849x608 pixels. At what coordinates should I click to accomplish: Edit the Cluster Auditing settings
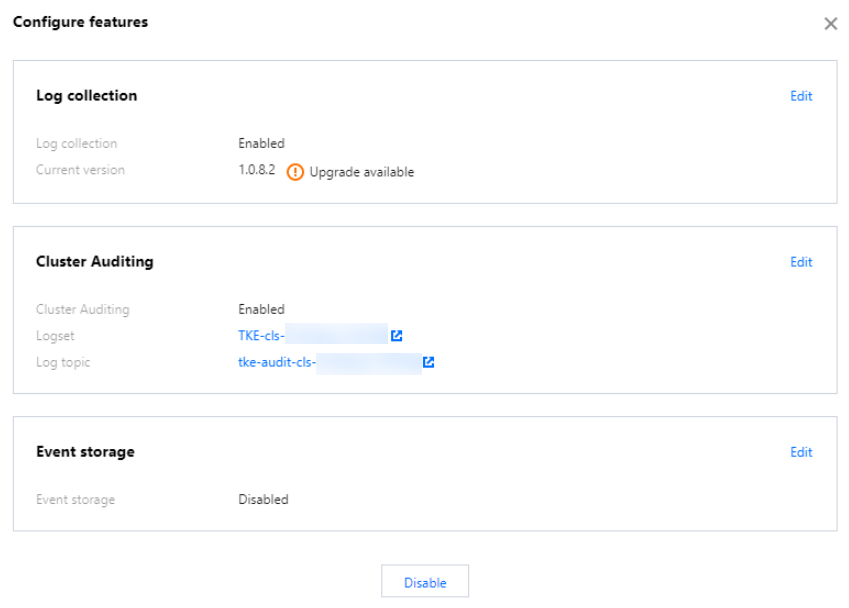[x=801, y=262]
